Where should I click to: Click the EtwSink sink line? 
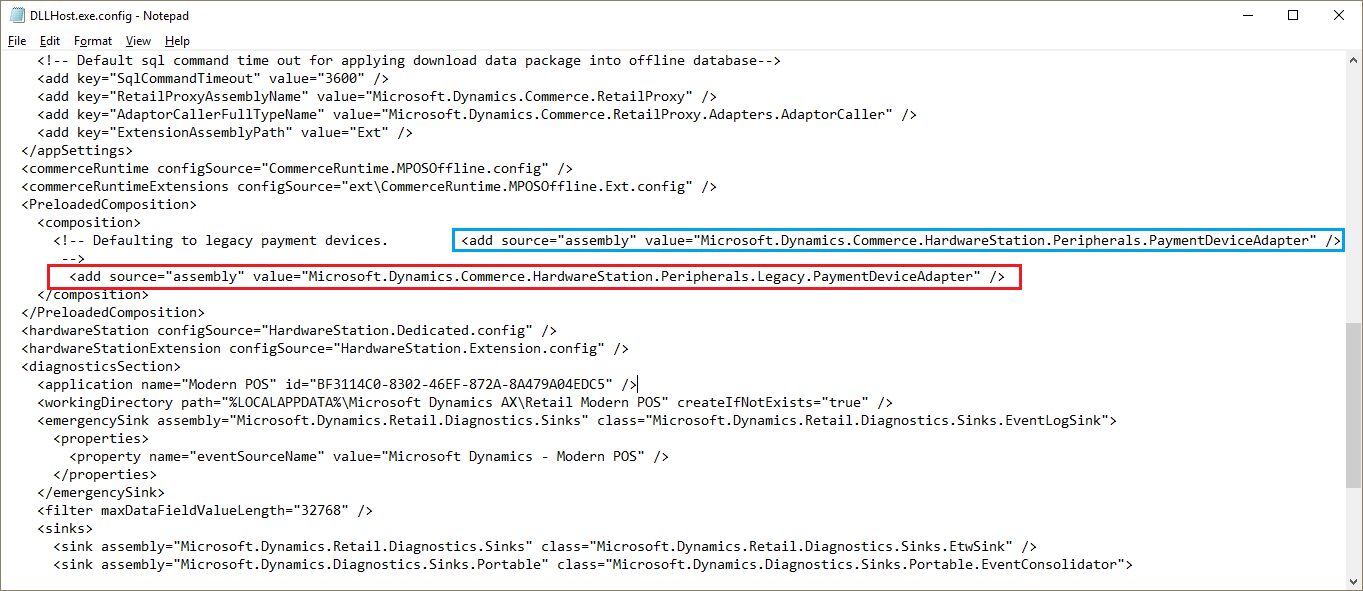545,546
